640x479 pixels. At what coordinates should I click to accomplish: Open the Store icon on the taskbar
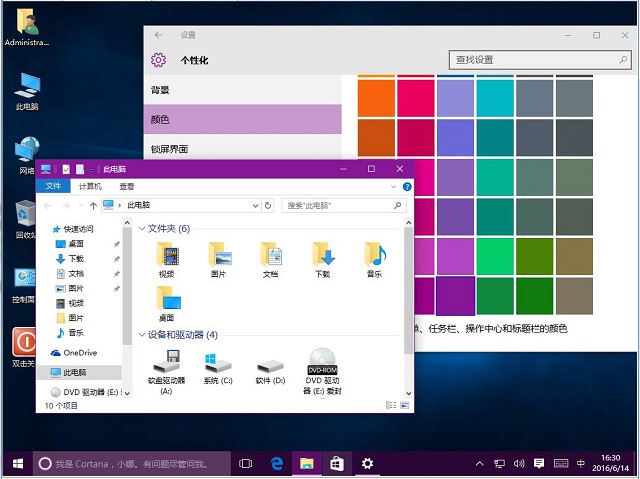pos(337,464)
